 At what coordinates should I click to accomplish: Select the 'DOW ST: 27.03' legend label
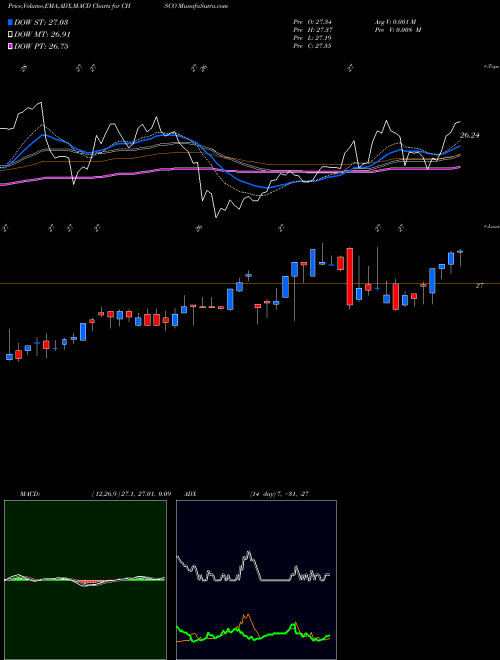[41, 22]
